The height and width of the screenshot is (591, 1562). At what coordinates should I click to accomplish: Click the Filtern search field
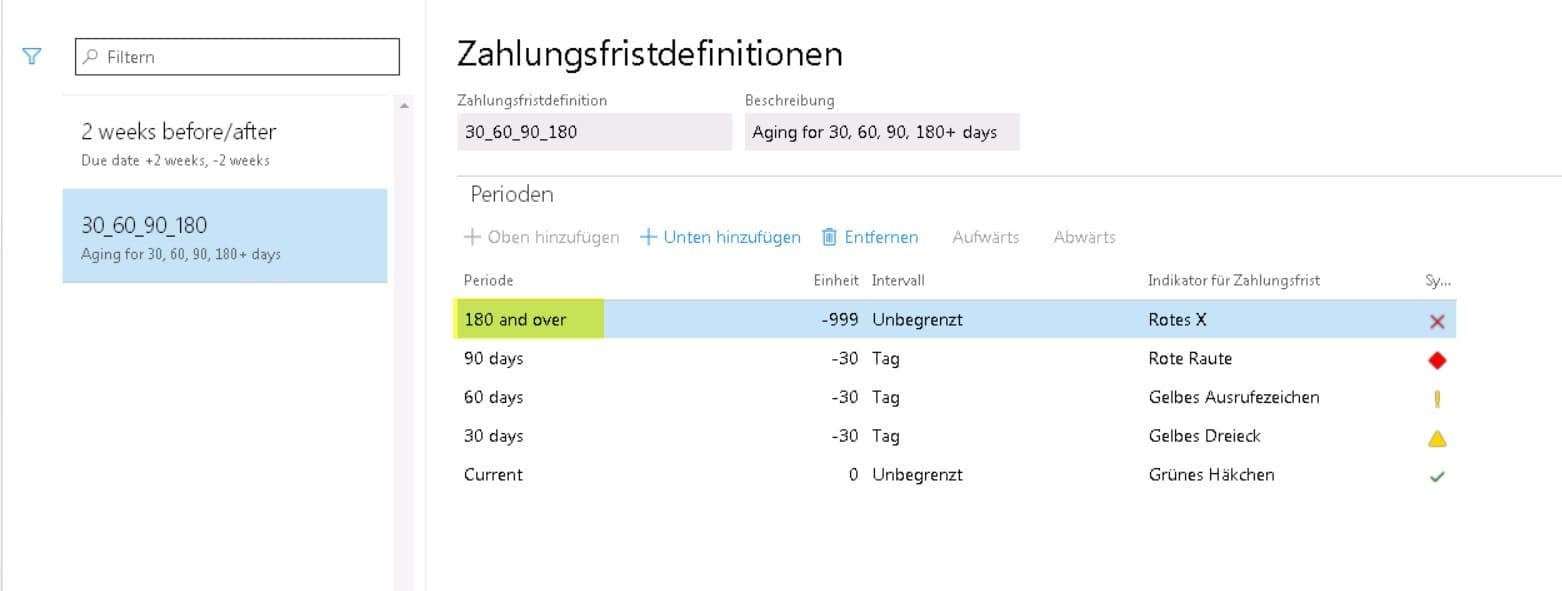click(237, 57)
